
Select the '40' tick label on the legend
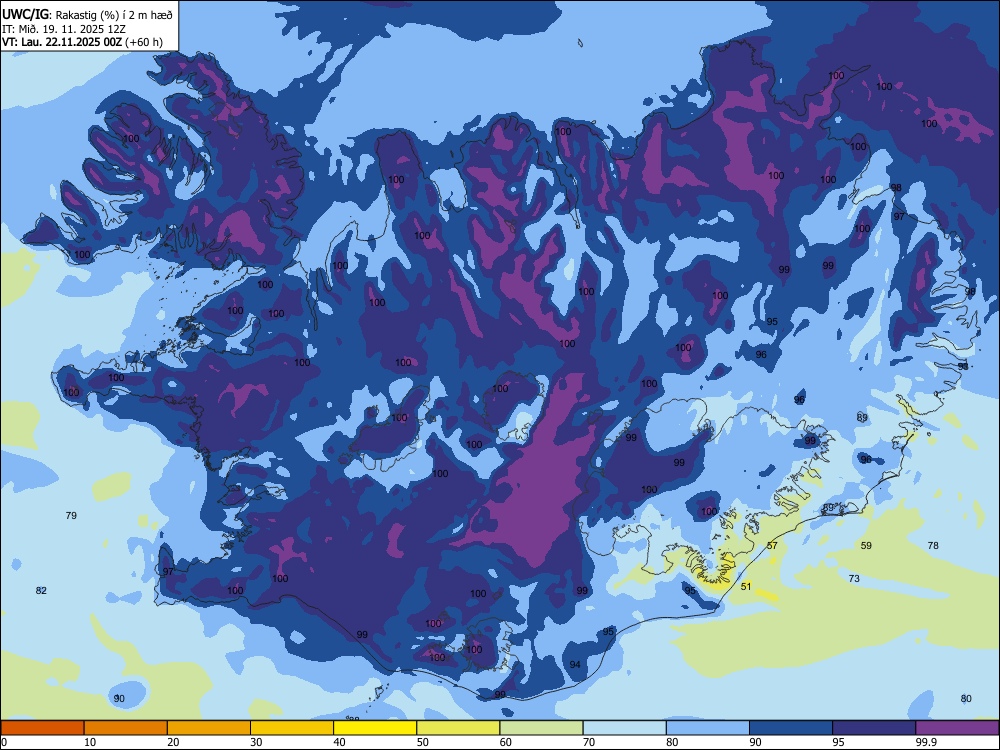339,742
